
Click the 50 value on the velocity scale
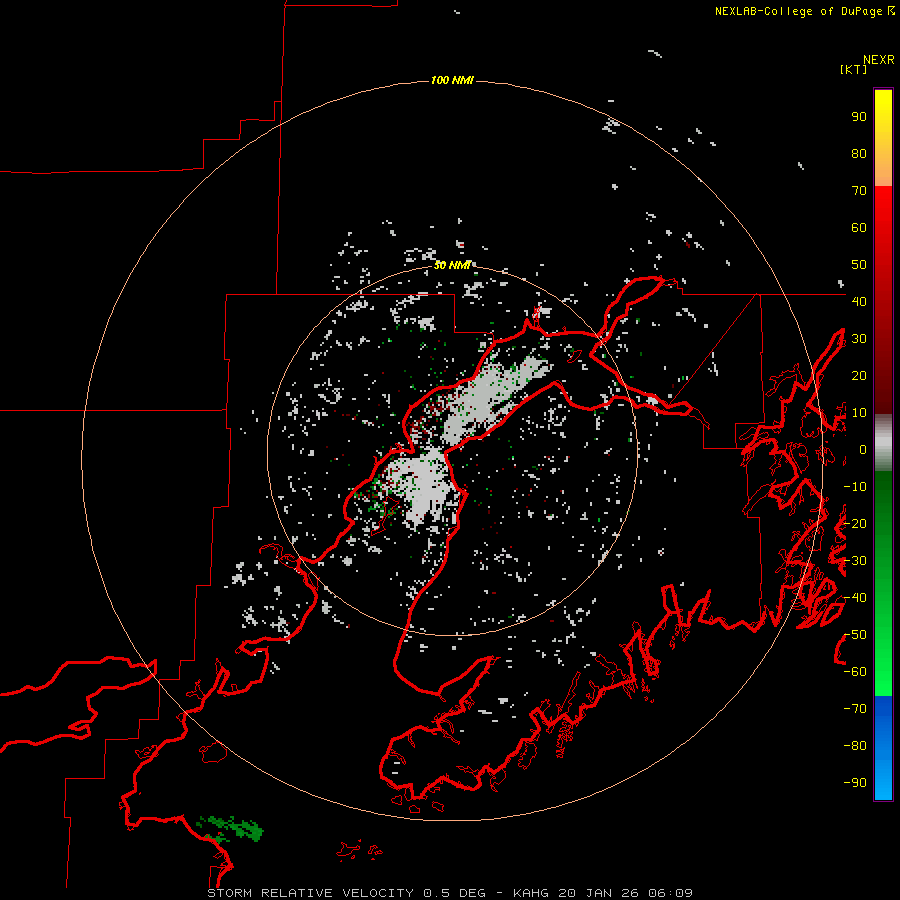(859, 265)
